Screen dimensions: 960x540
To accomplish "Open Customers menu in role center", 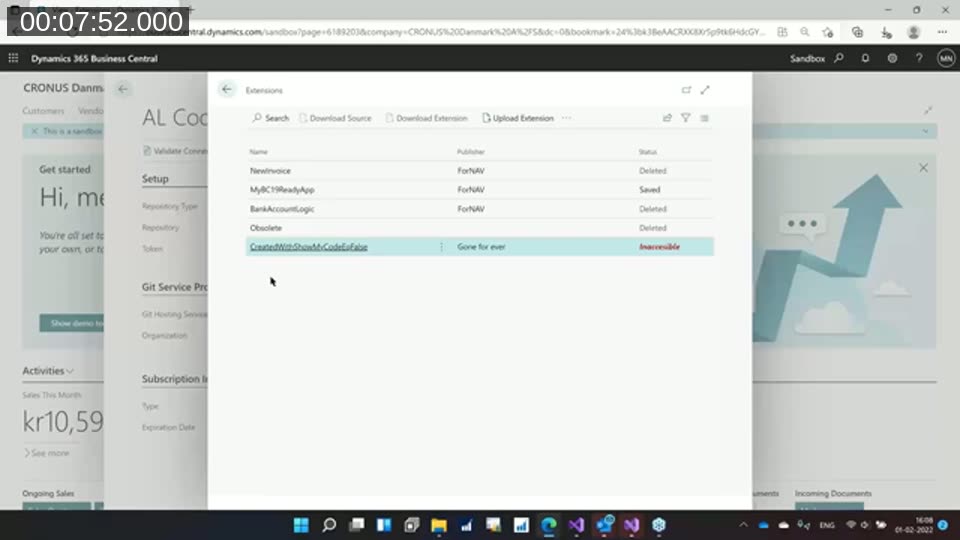I will (43, 111).
